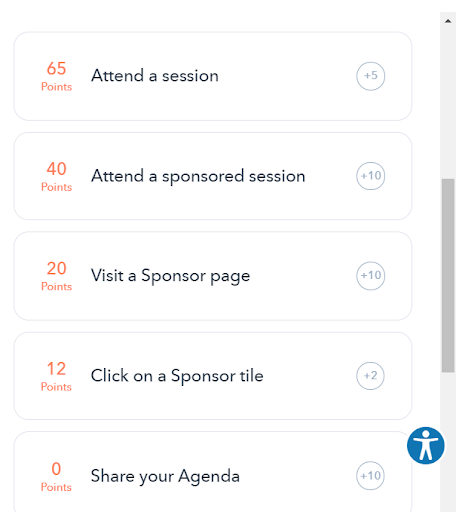Click the 0 Points score
456x512 pixels.
(x=56, y=477)
